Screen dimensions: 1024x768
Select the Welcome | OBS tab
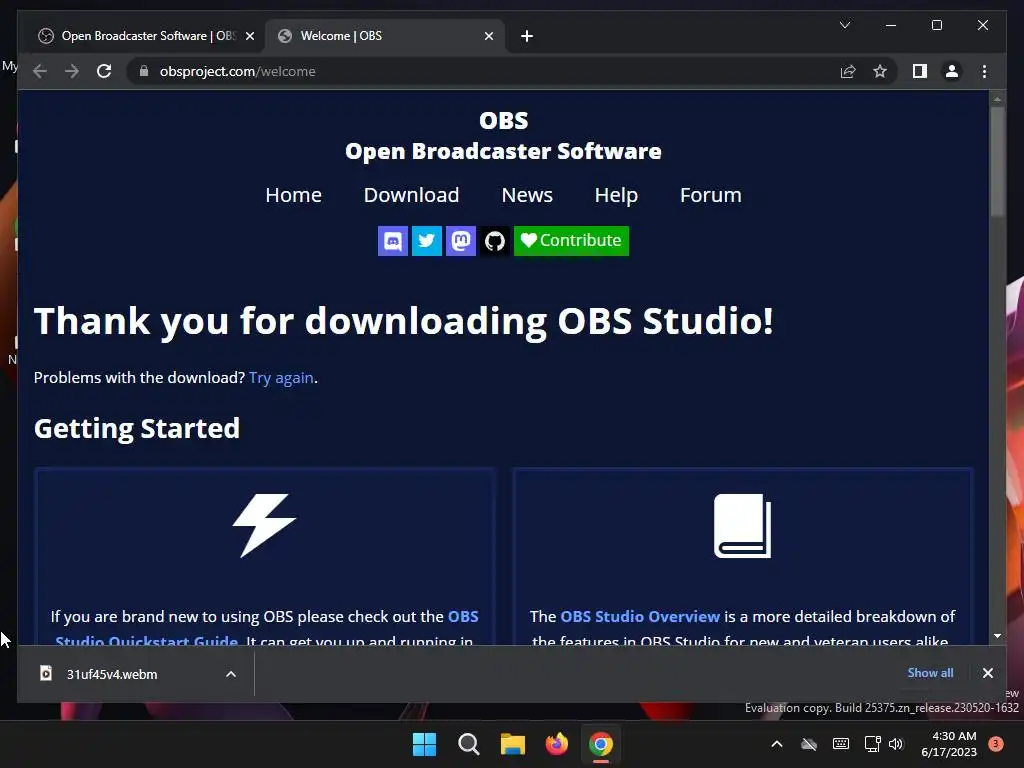[x=385, y=36]
